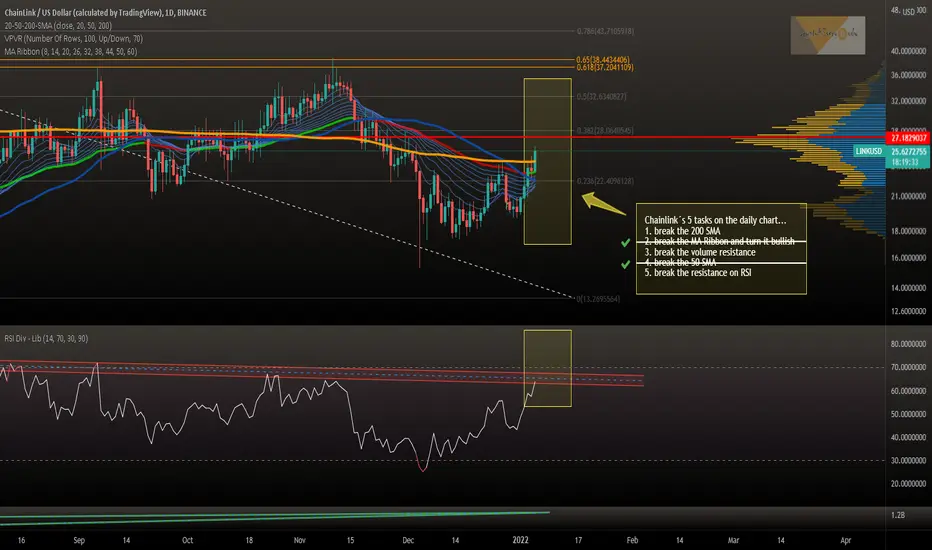Click the note title 'Chainlink´s 5 tasks on the daily chart'

[715, 220]
